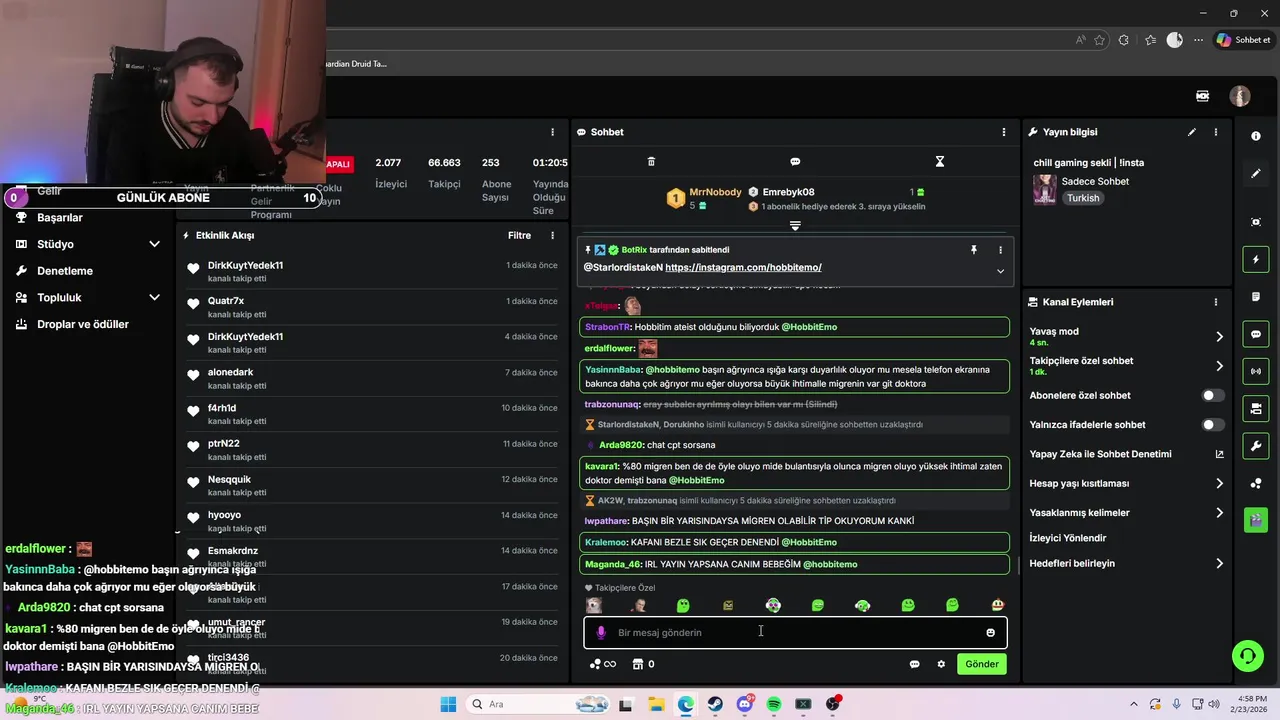Click İzleyici Yönlendir option
1280x720 pixels.
pyautogui.click(x=1067, y=538)
